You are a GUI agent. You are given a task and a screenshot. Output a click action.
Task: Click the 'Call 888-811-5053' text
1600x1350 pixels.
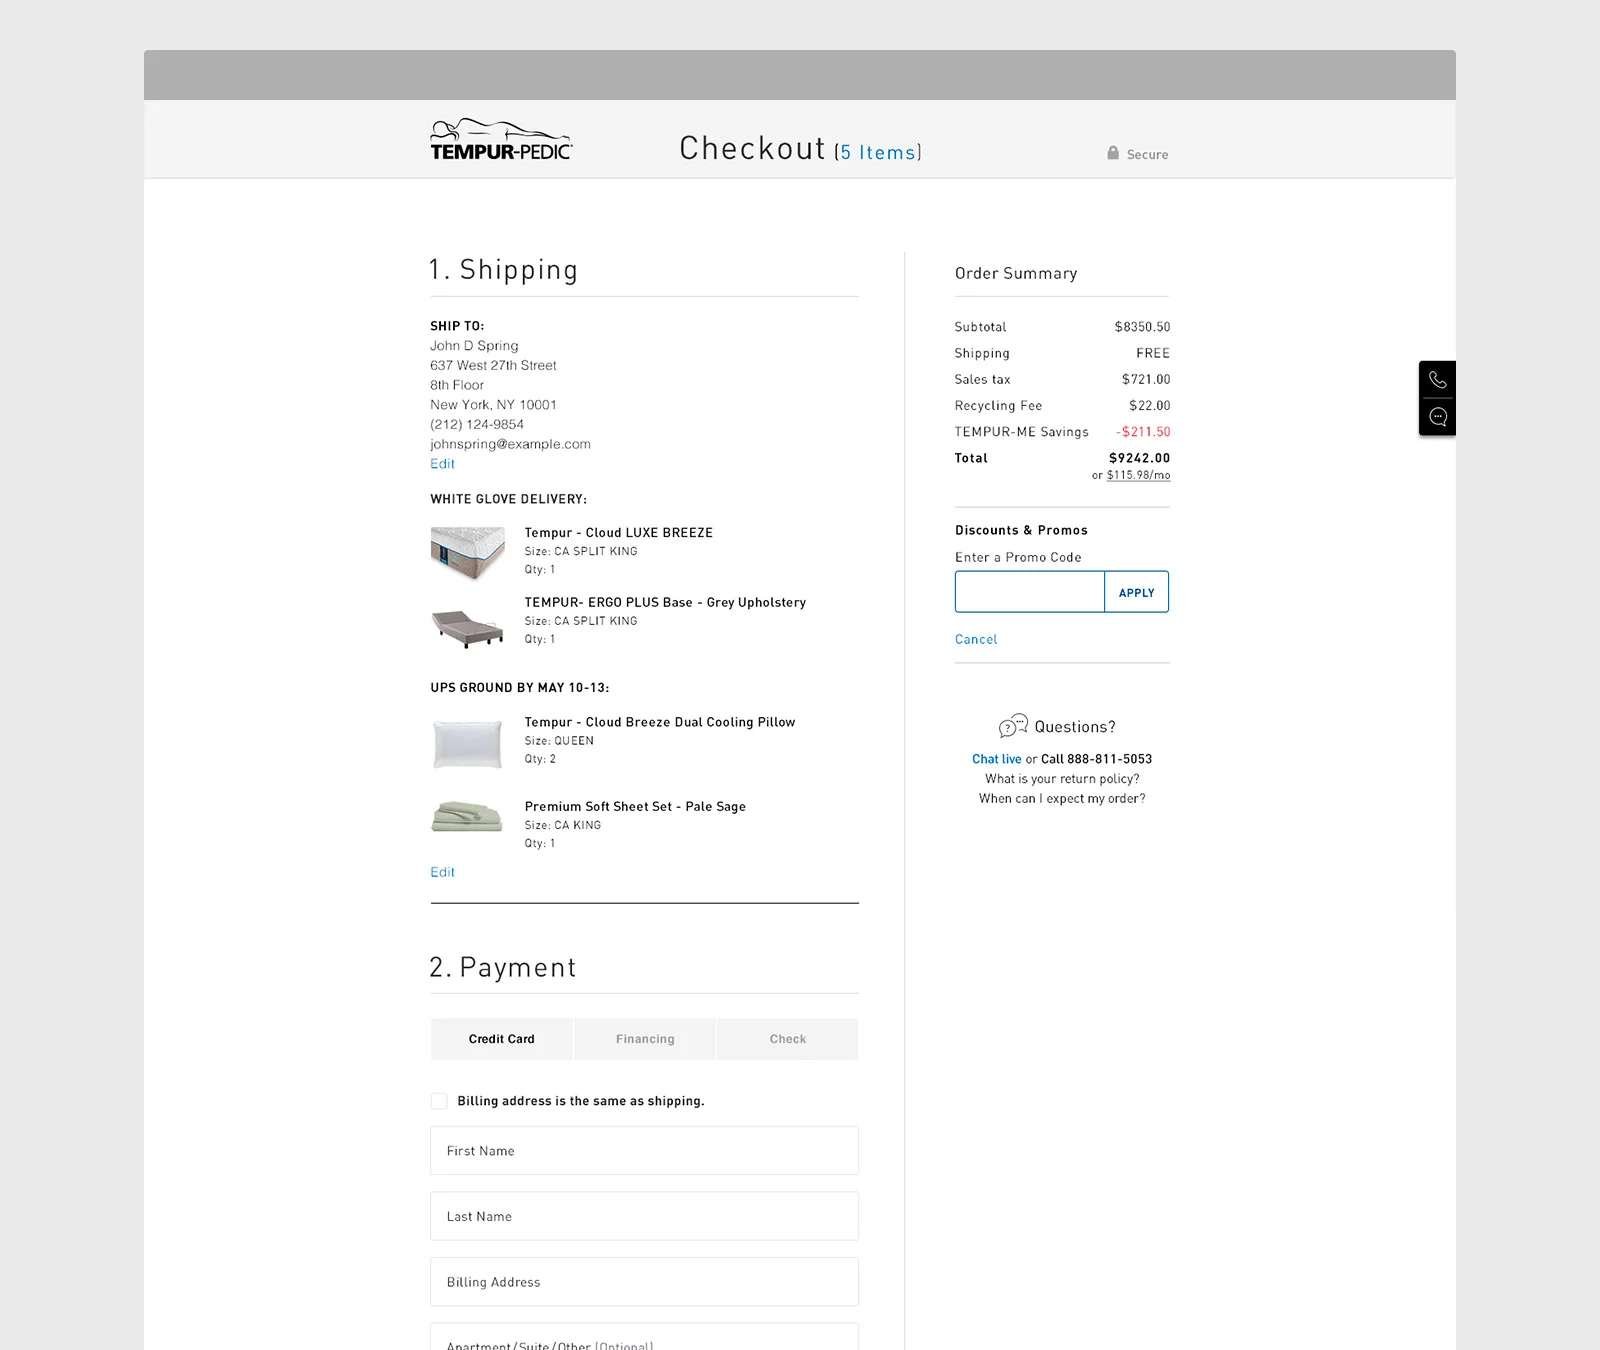[x=1096, y=759]
